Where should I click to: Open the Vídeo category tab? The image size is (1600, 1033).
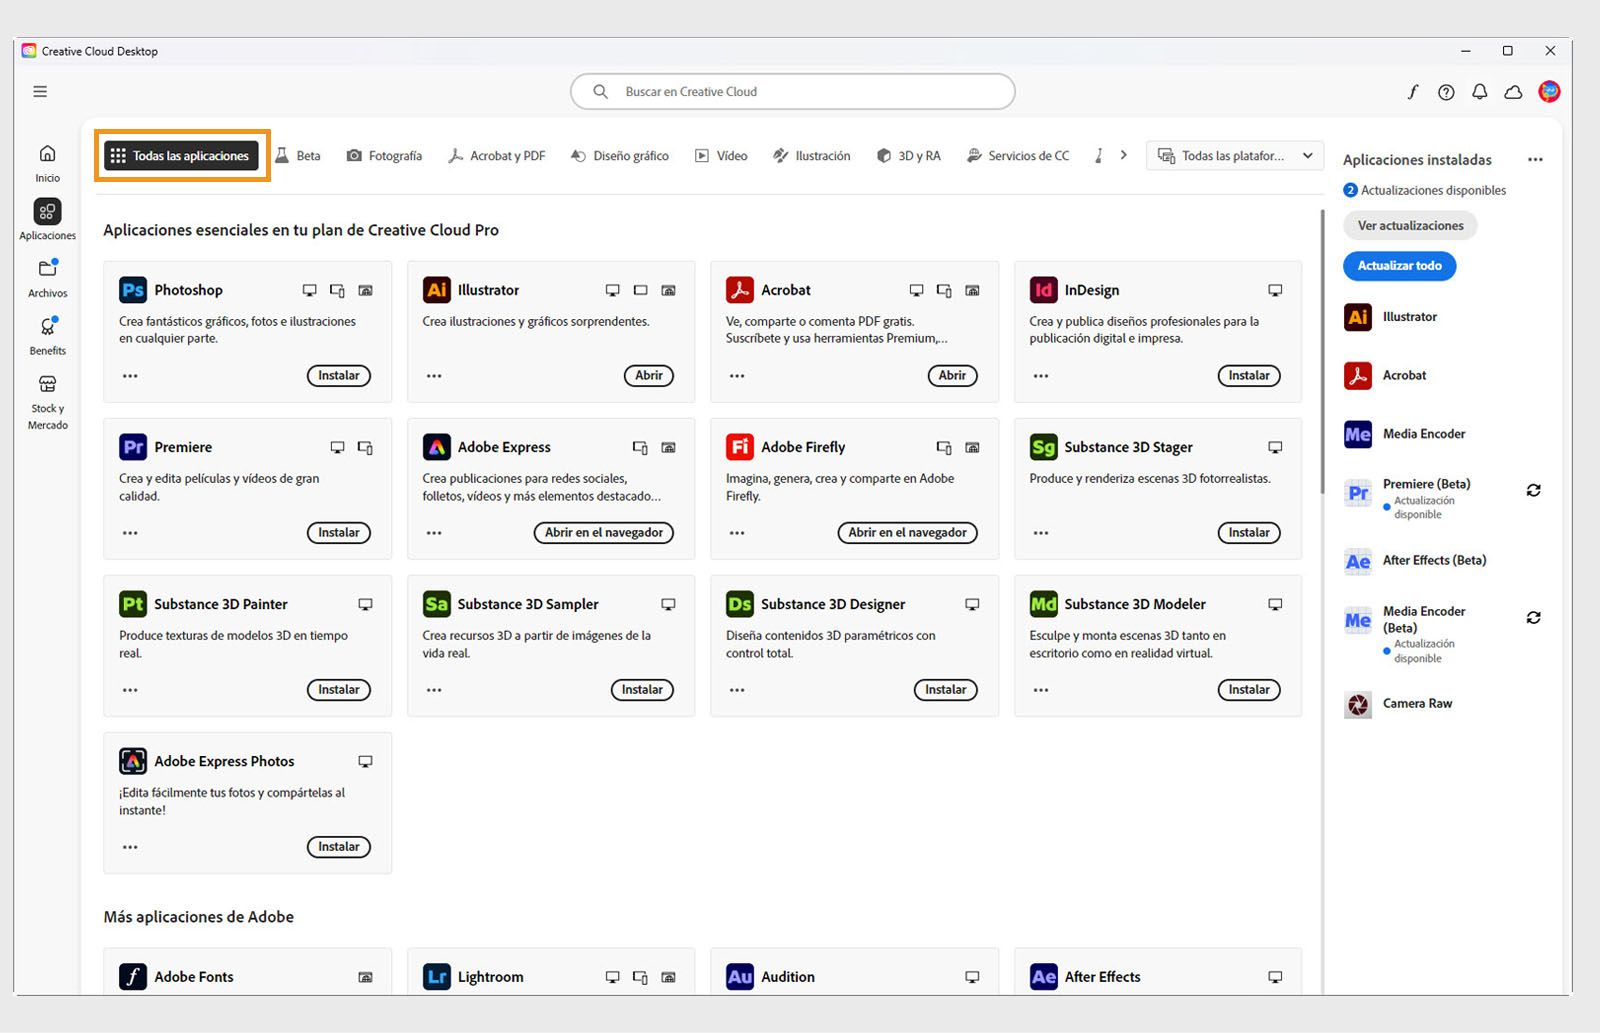pyautogui.click(x=720, y=155)
